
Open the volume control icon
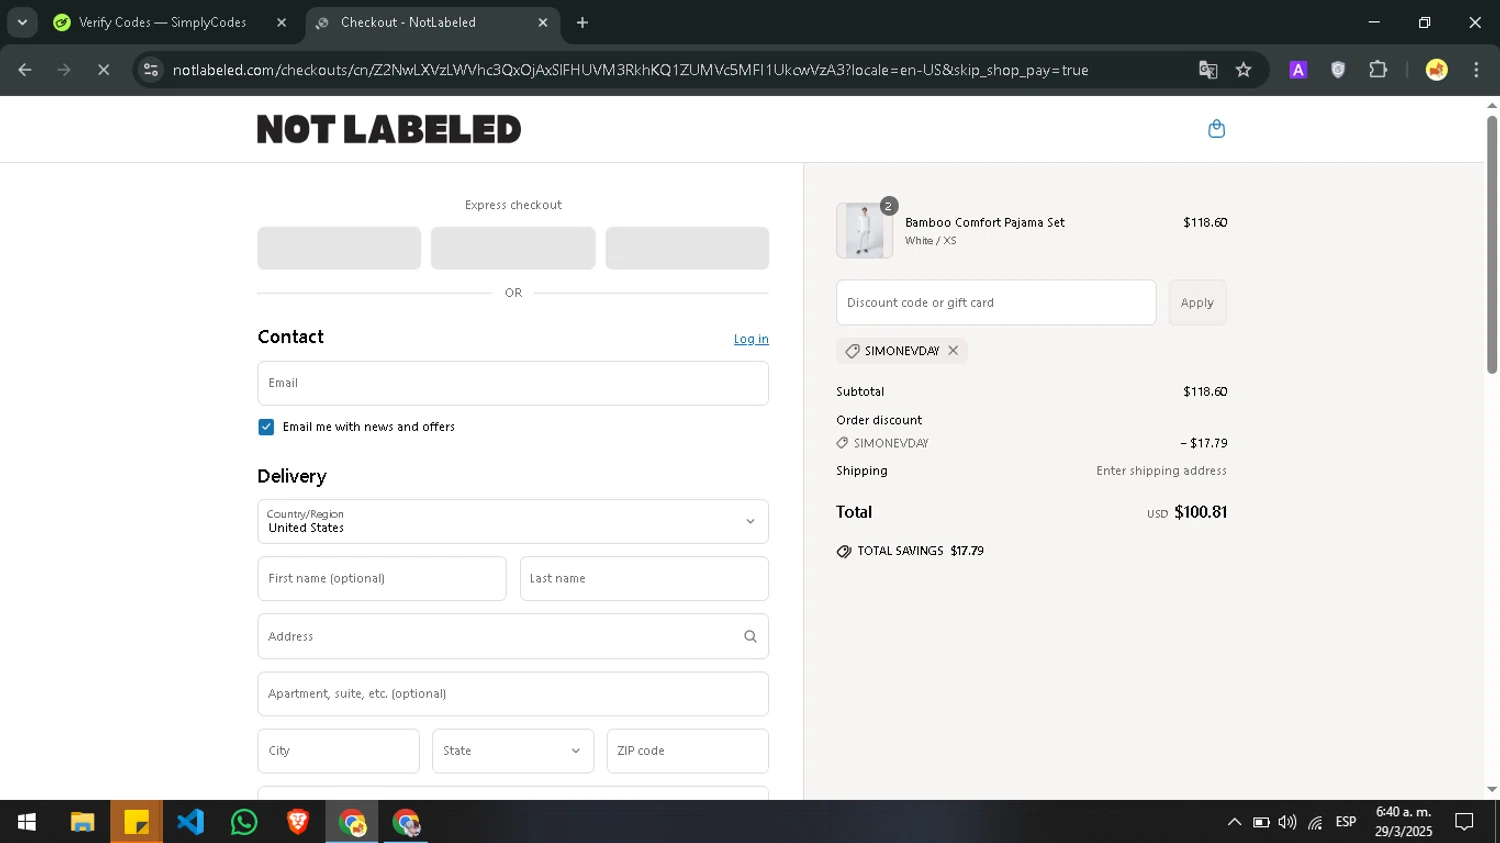[1287, 822]
